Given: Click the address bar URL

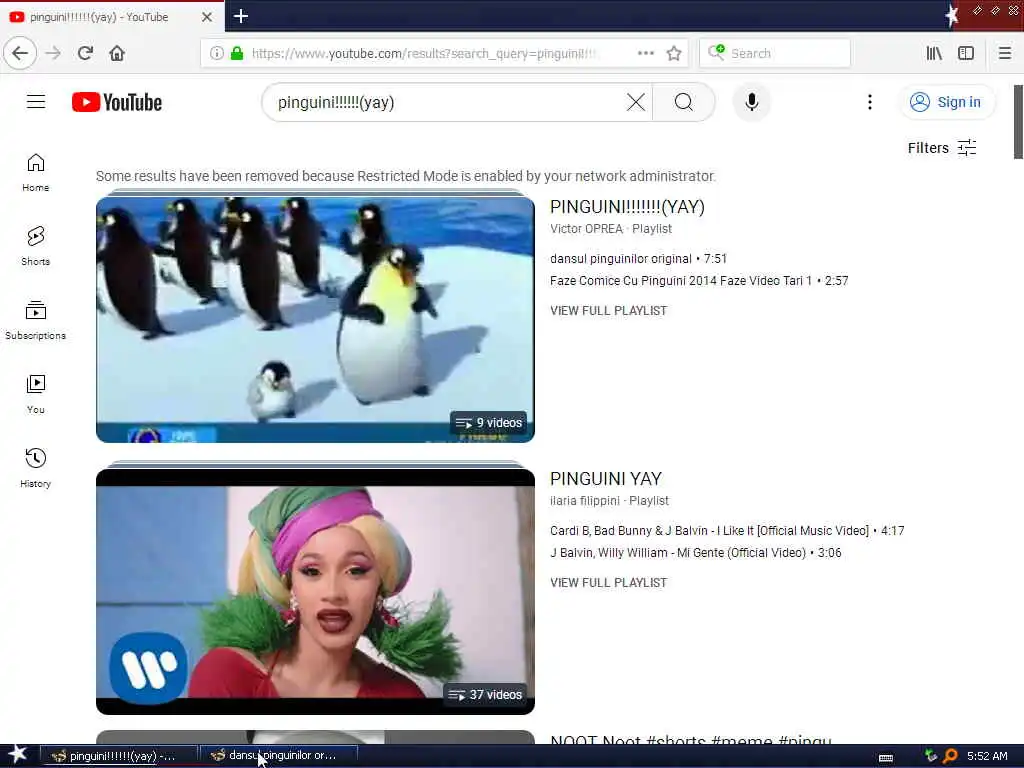Looking at the screenshot, I should point(424,53).
